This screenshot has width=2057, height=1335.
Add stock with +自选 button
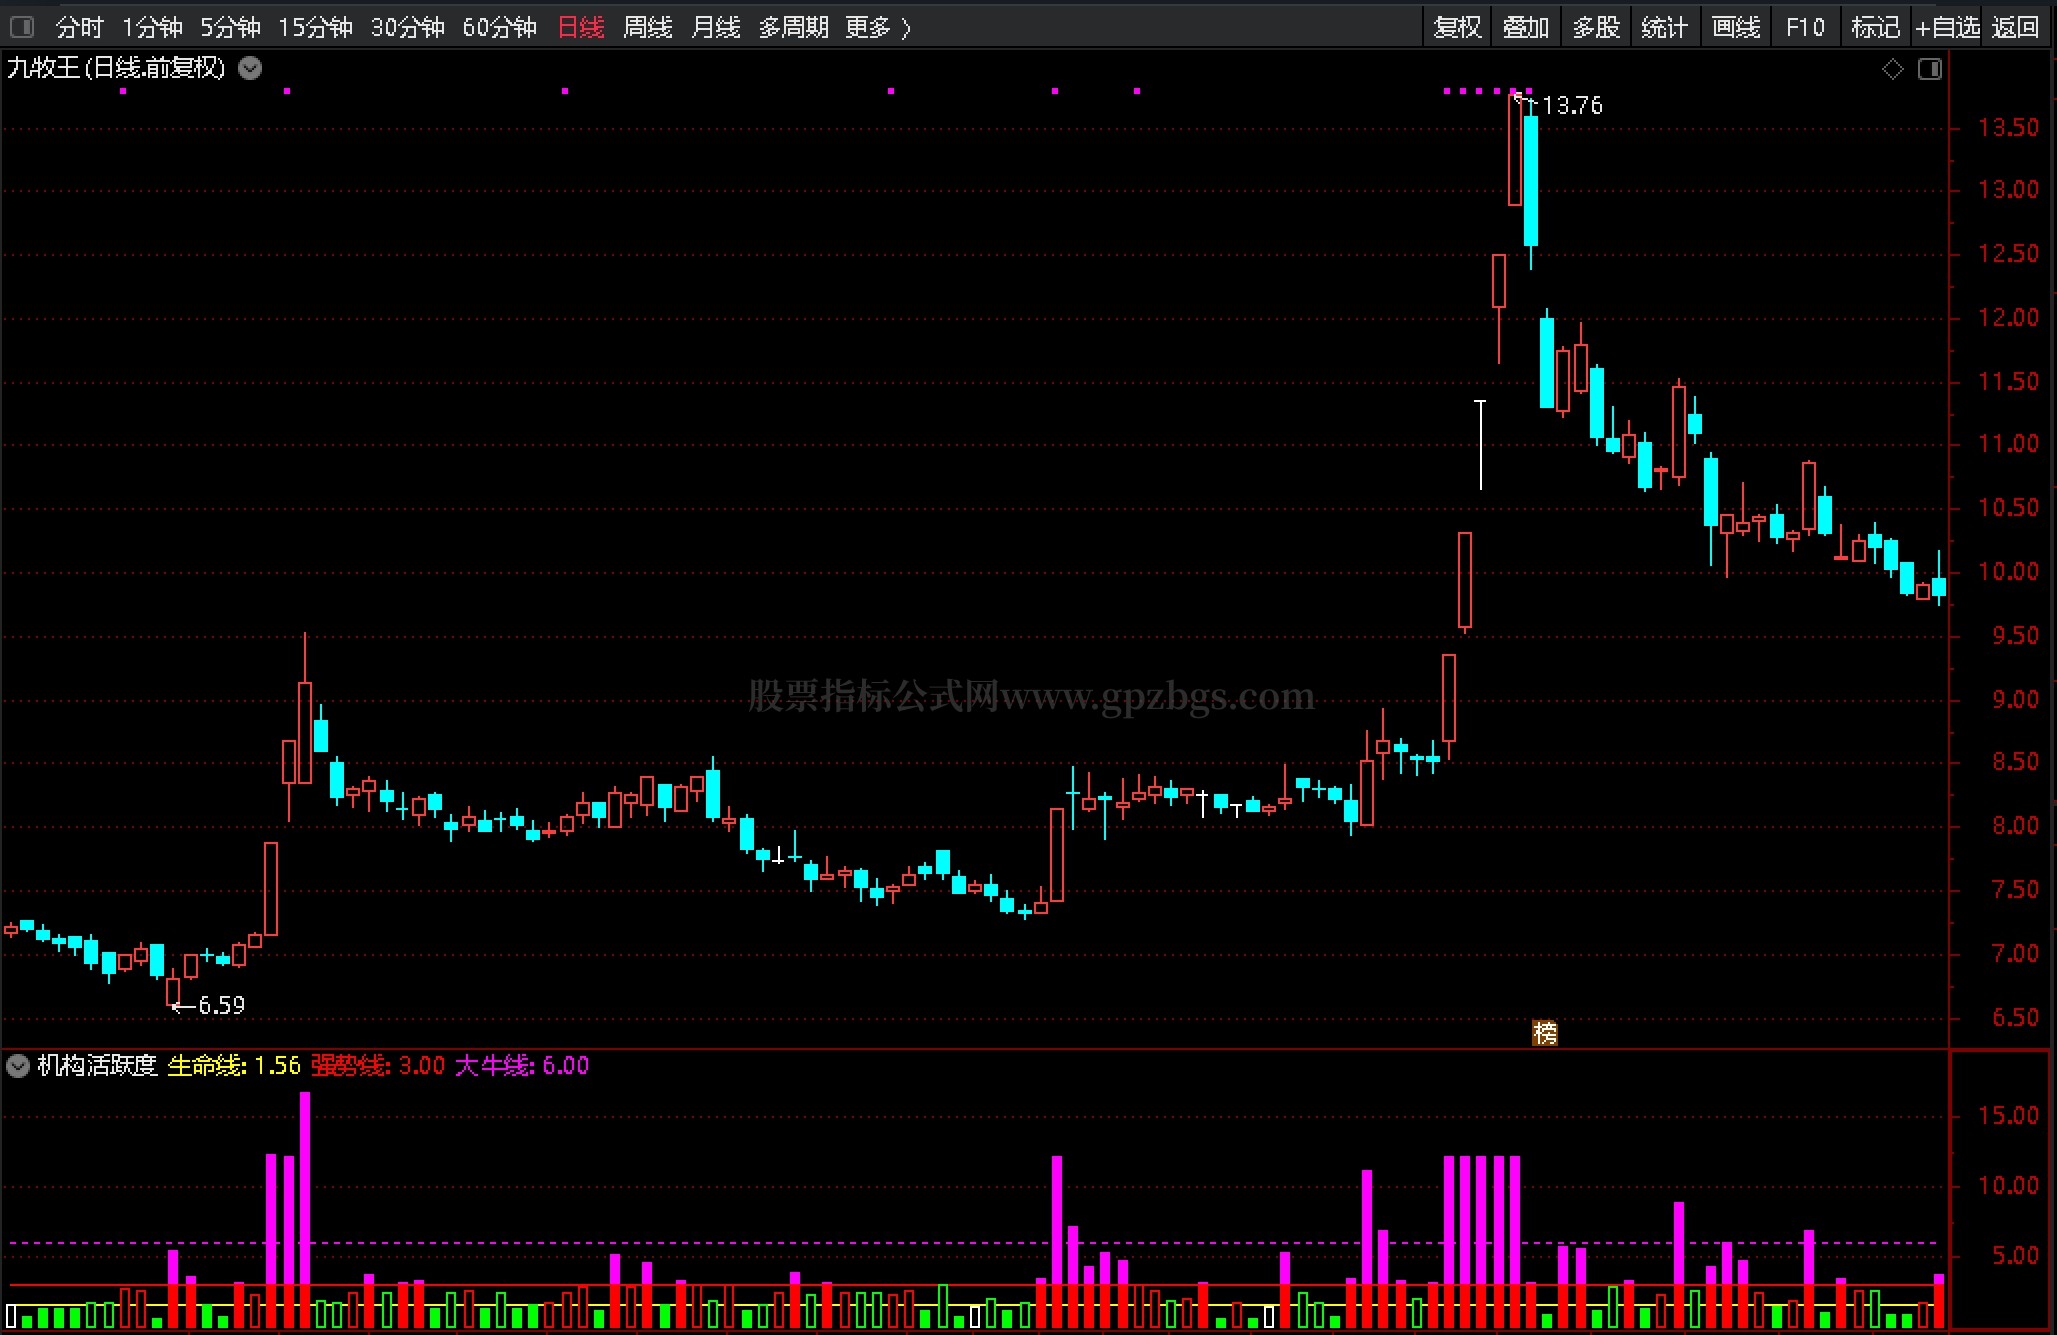coord(1946,27)
